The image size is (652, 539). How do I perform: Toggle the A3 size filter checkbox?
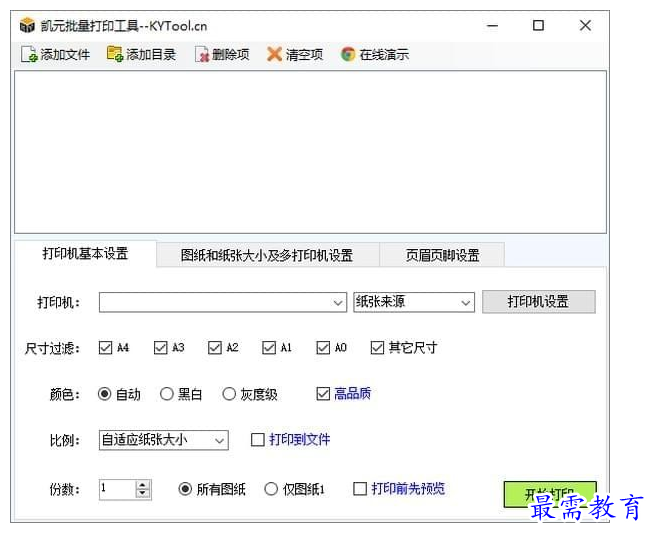coord(160,347)
